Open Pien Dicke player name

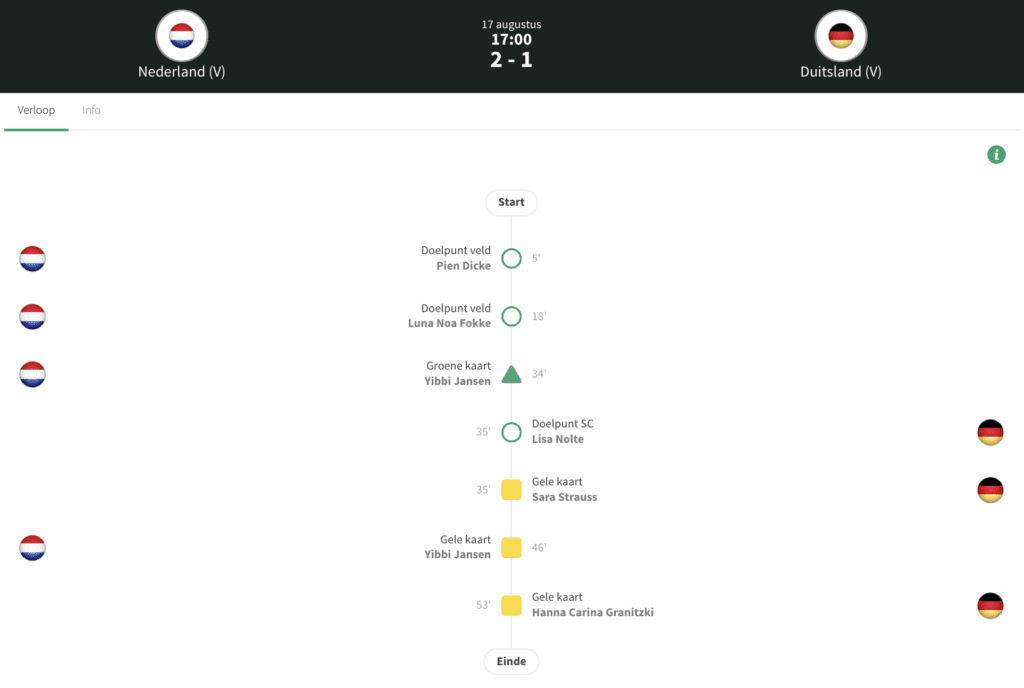coord(464,266)
